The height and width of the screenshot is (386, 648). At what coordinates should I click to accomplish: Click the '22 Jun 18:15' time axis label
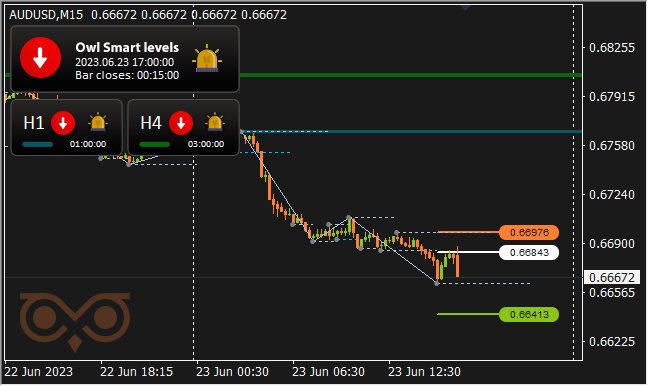tap(136, 372)
